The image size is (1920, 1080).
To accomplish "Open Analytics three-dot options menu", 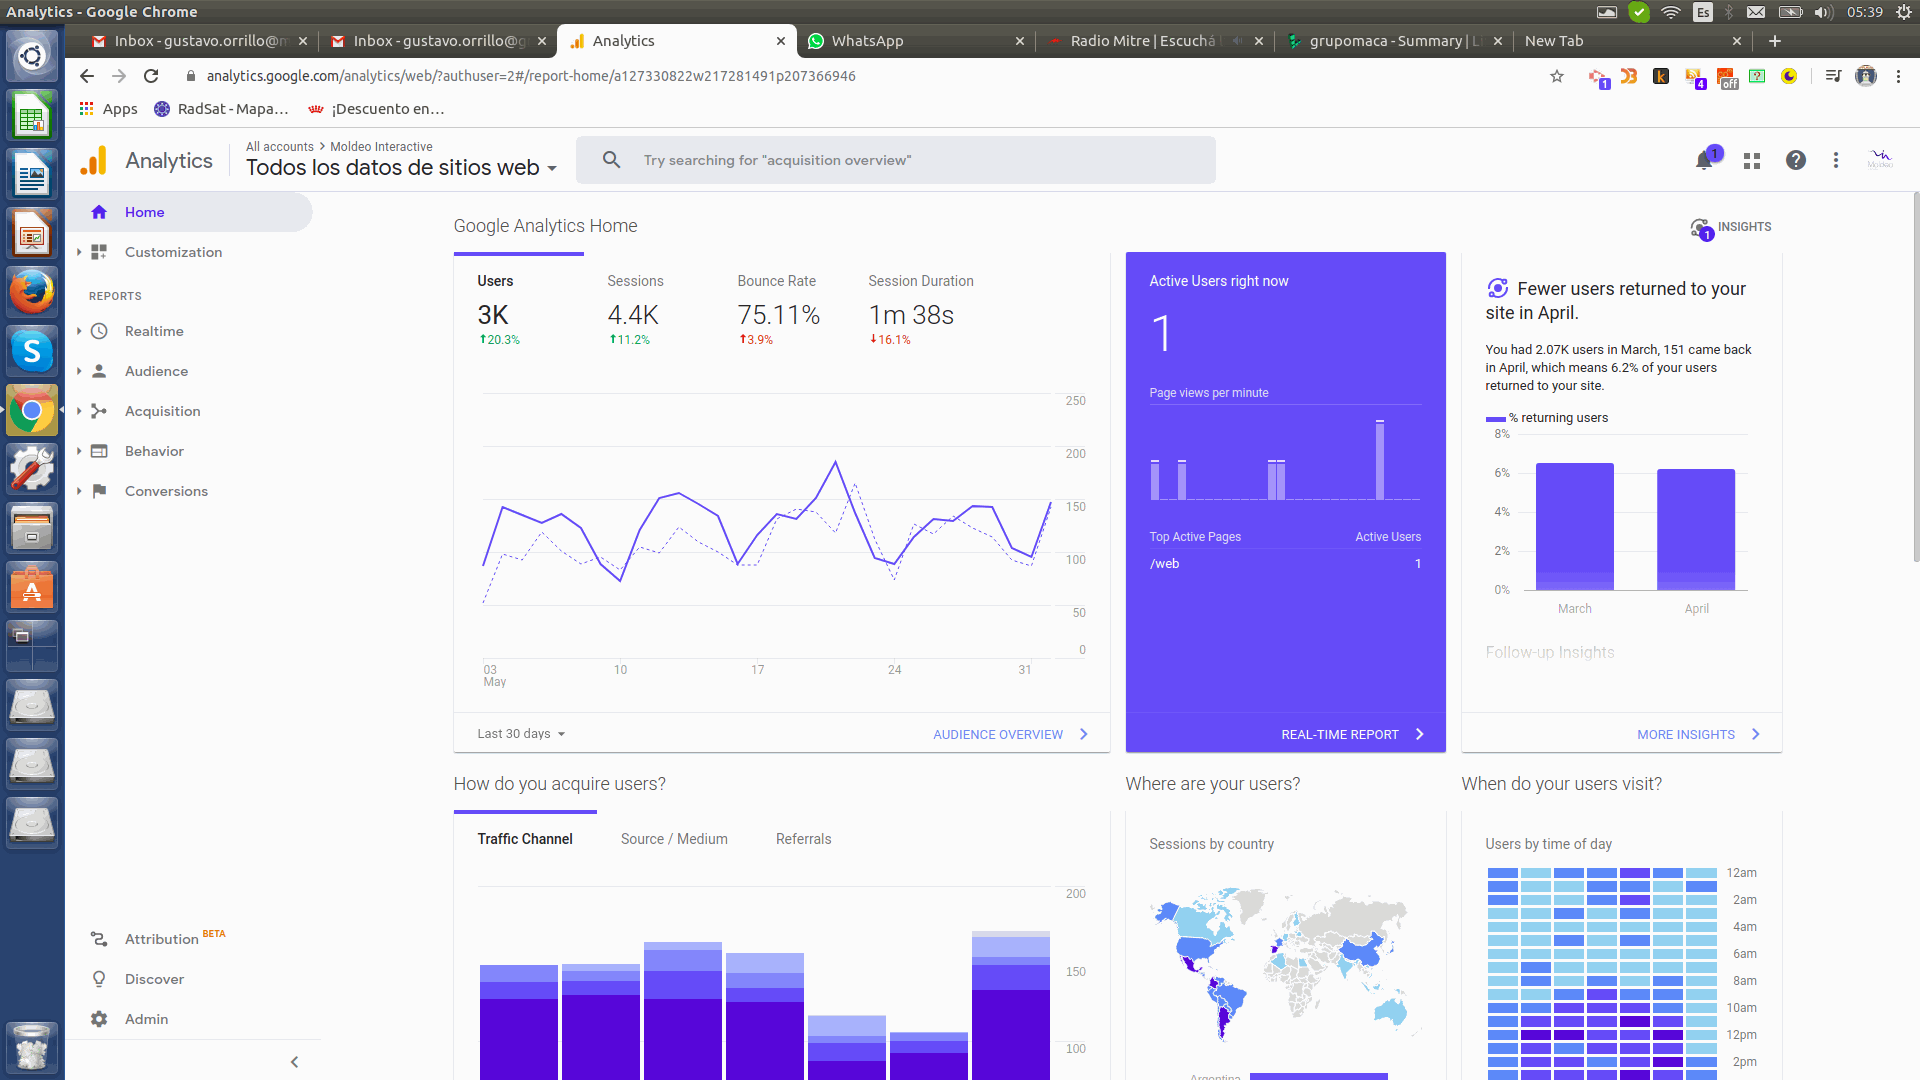I will (x=1836, y=160).
